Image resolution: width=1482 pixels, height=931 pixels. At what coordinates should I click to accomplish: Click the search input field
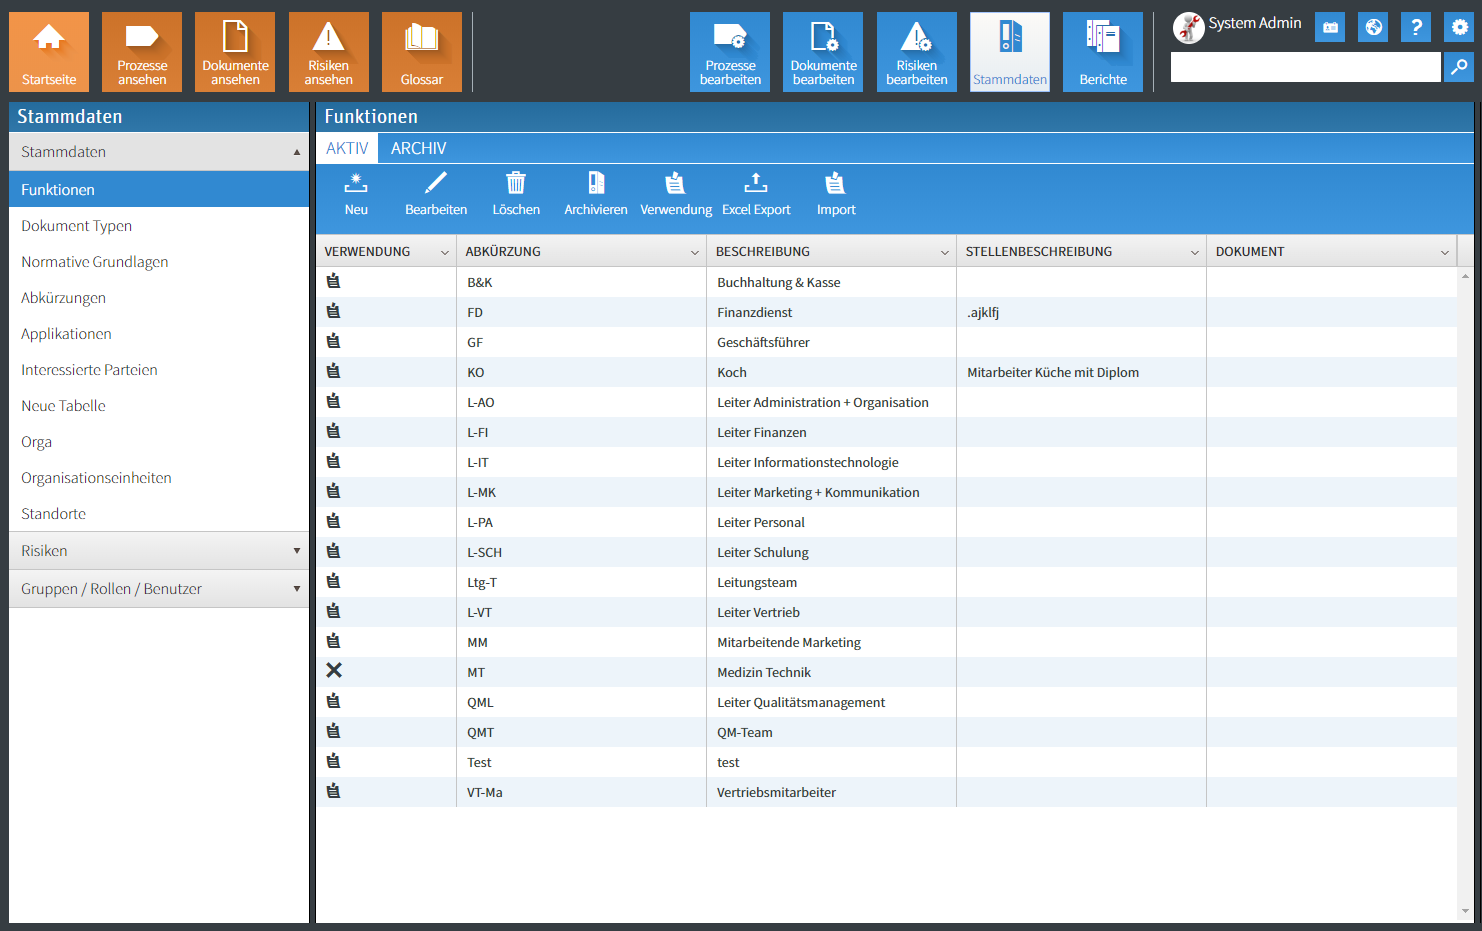click(1305, 67)
